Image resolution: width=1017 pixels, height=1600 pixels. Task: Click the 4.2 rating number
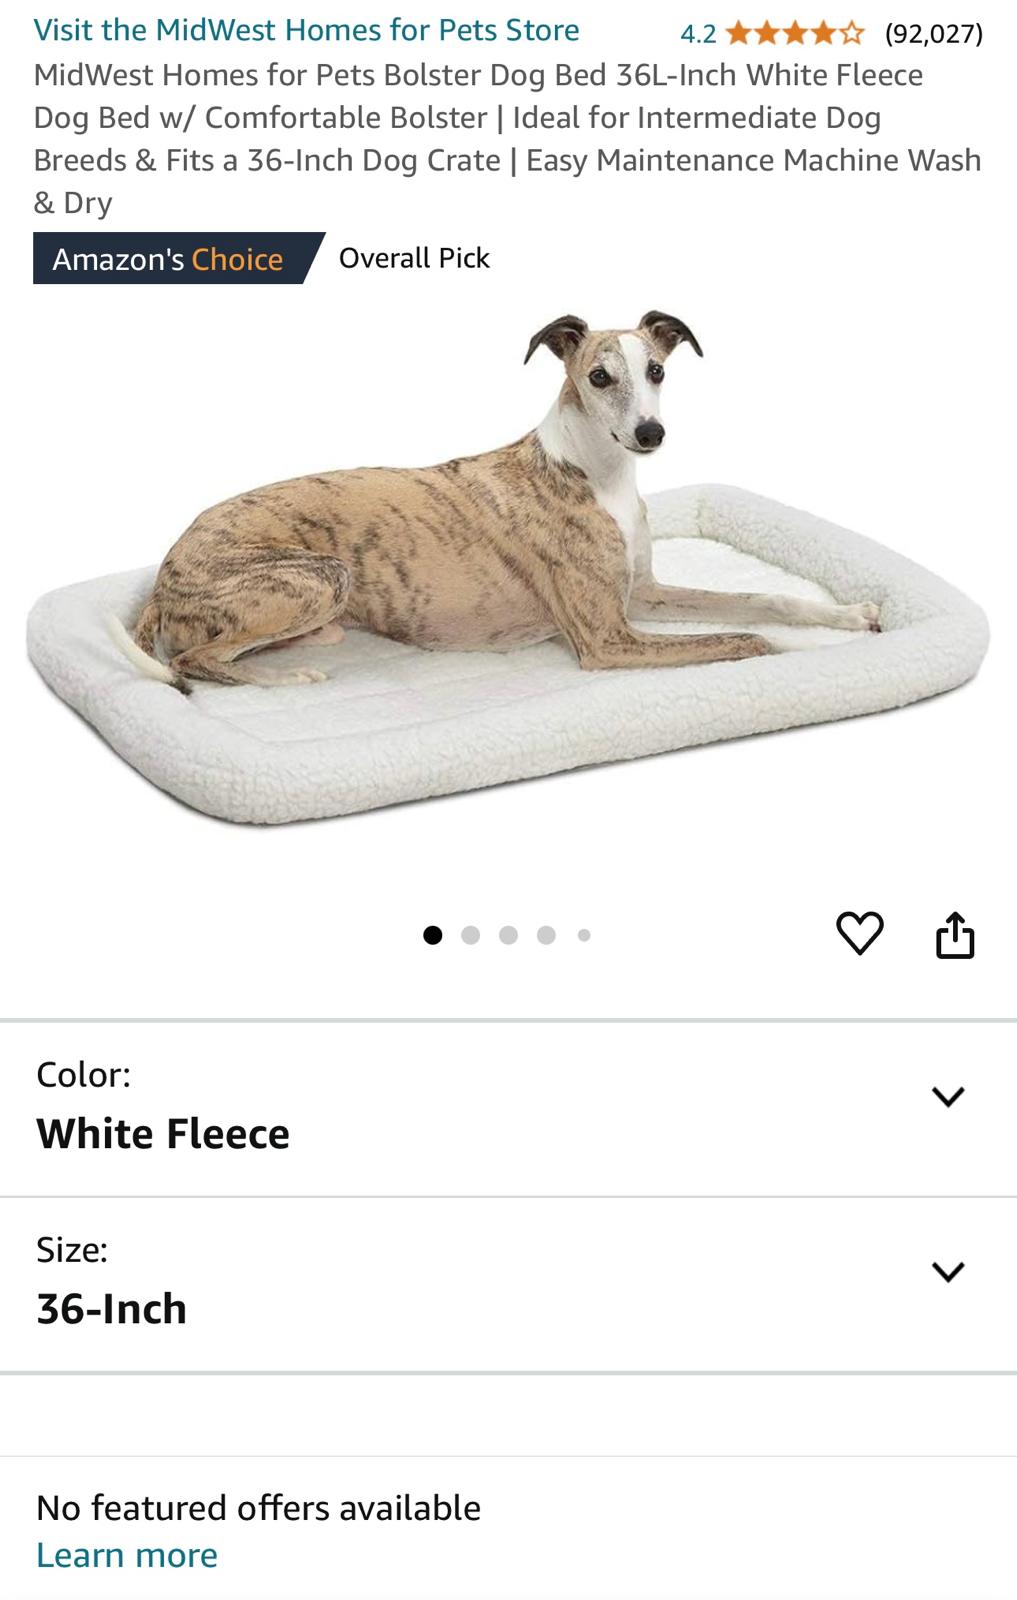pos(698,34)
